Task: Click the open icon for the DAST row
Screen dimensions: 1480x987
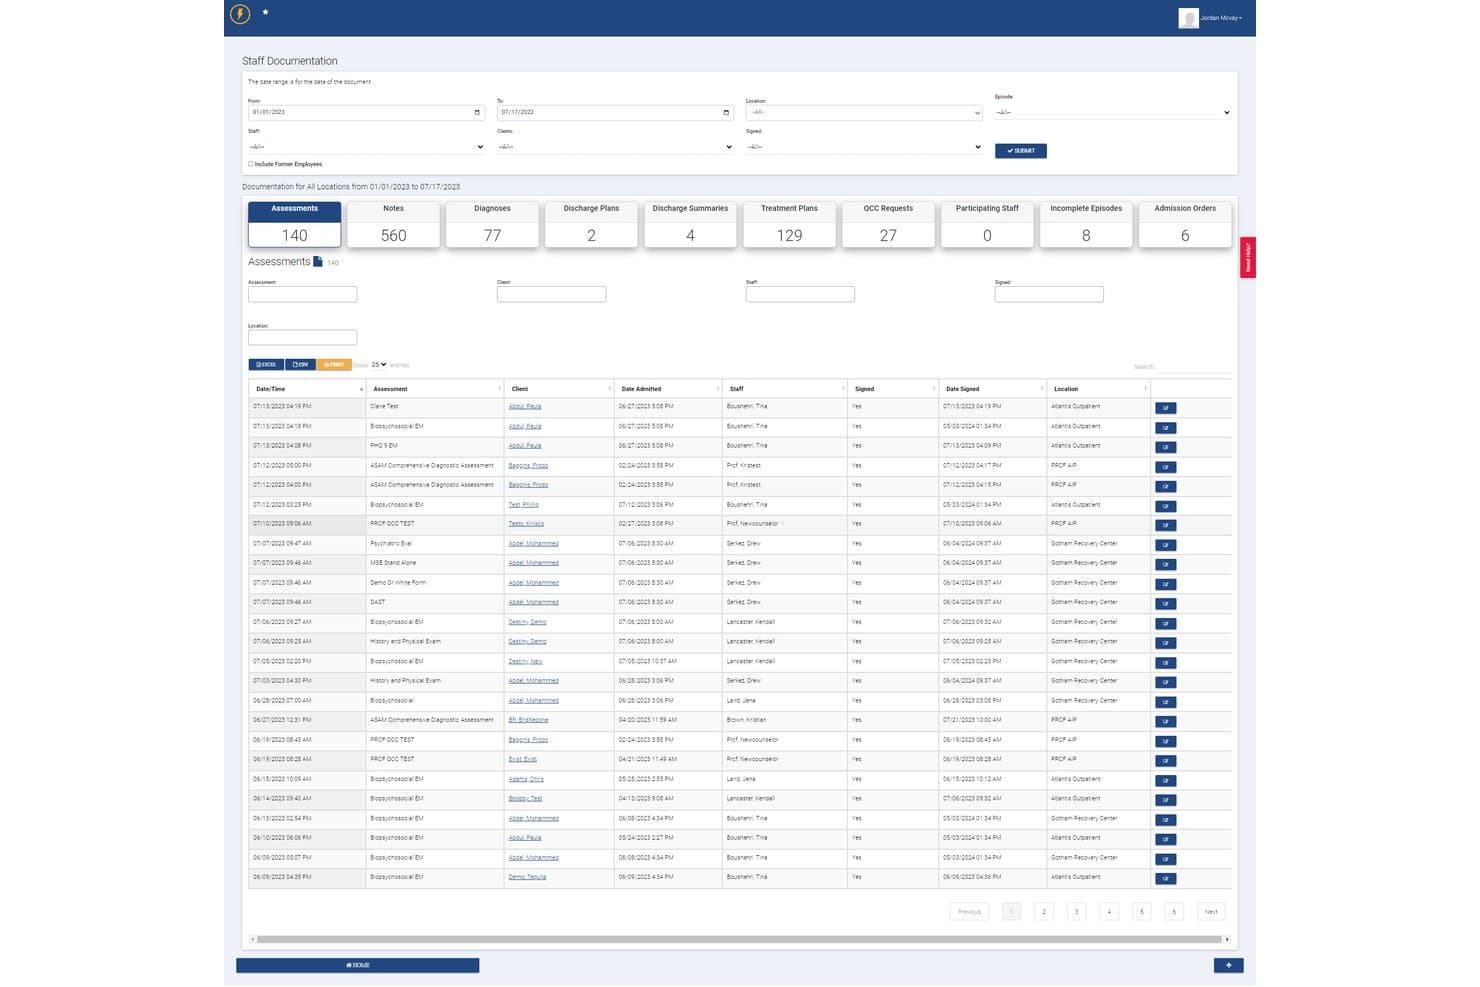Action: point(1165,604)
